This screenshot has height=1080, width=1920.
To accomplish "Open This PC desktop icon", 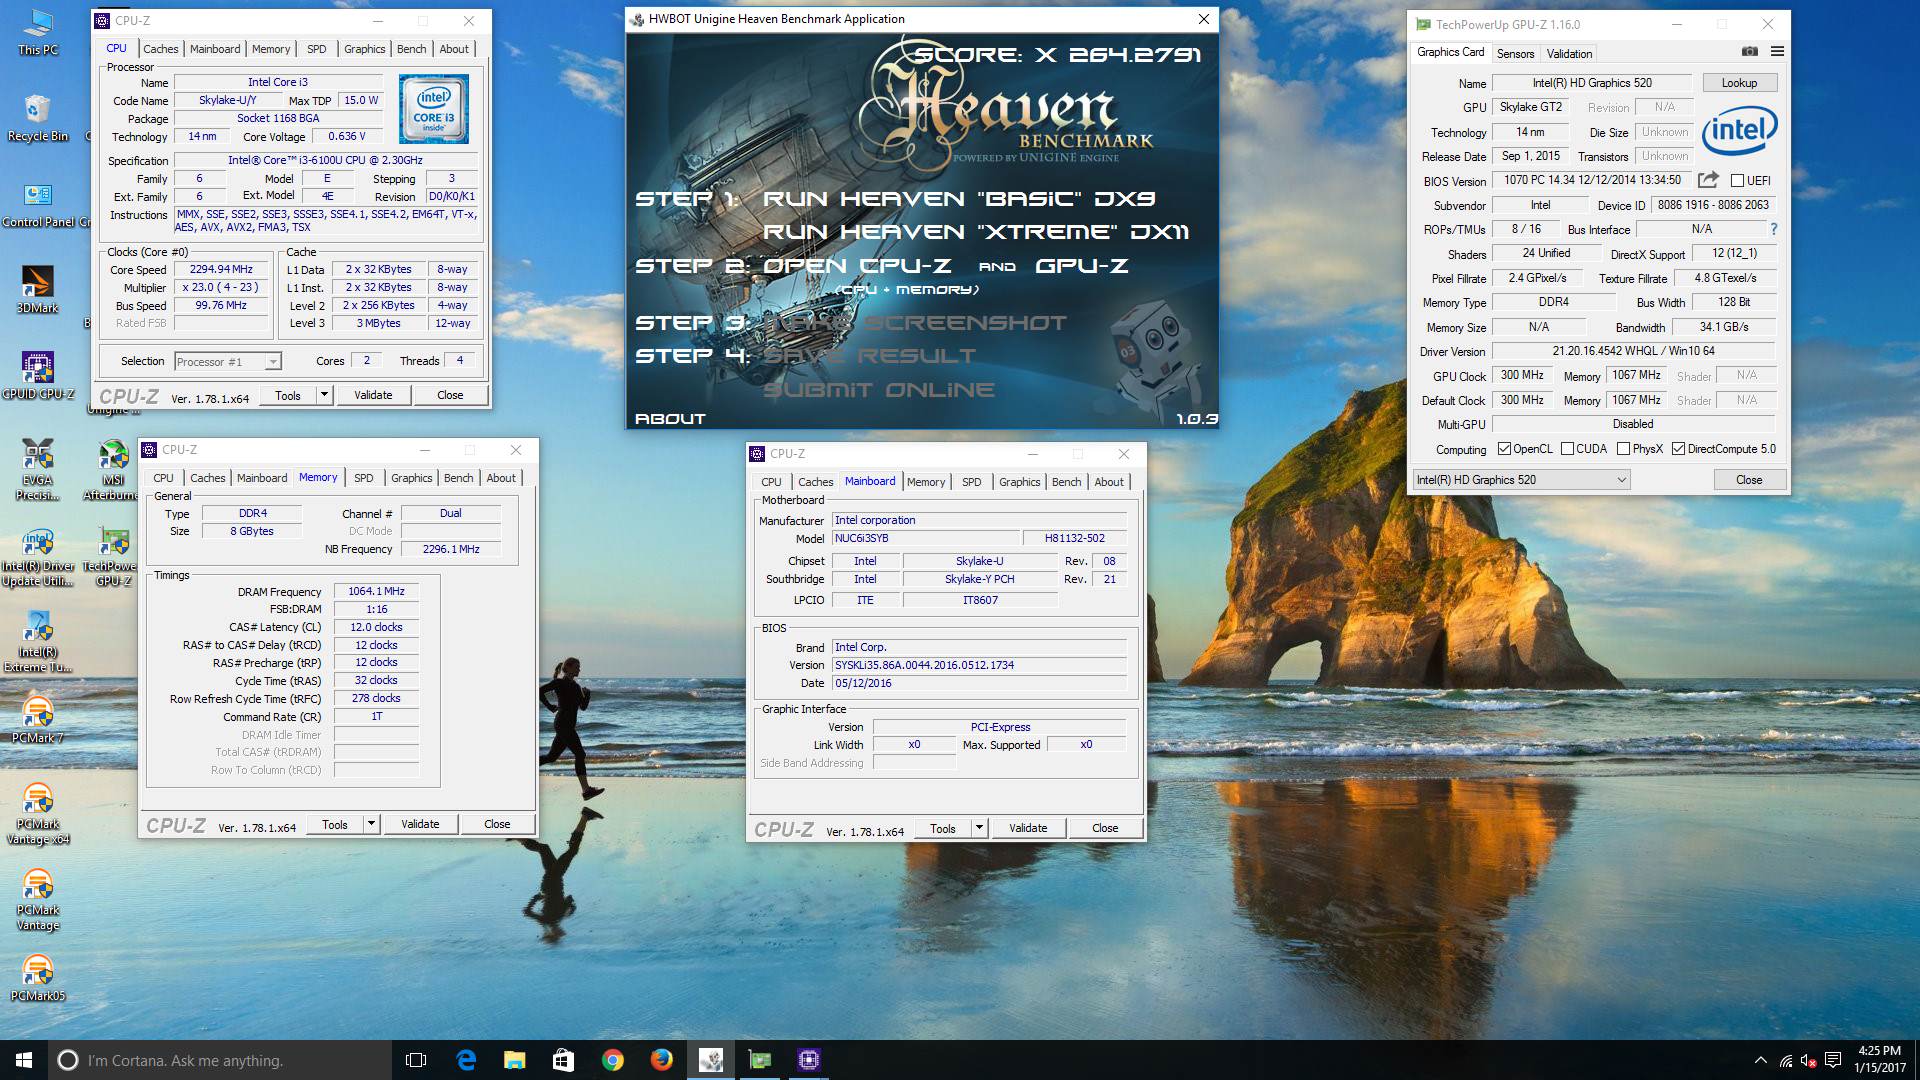I will point(38,33).
